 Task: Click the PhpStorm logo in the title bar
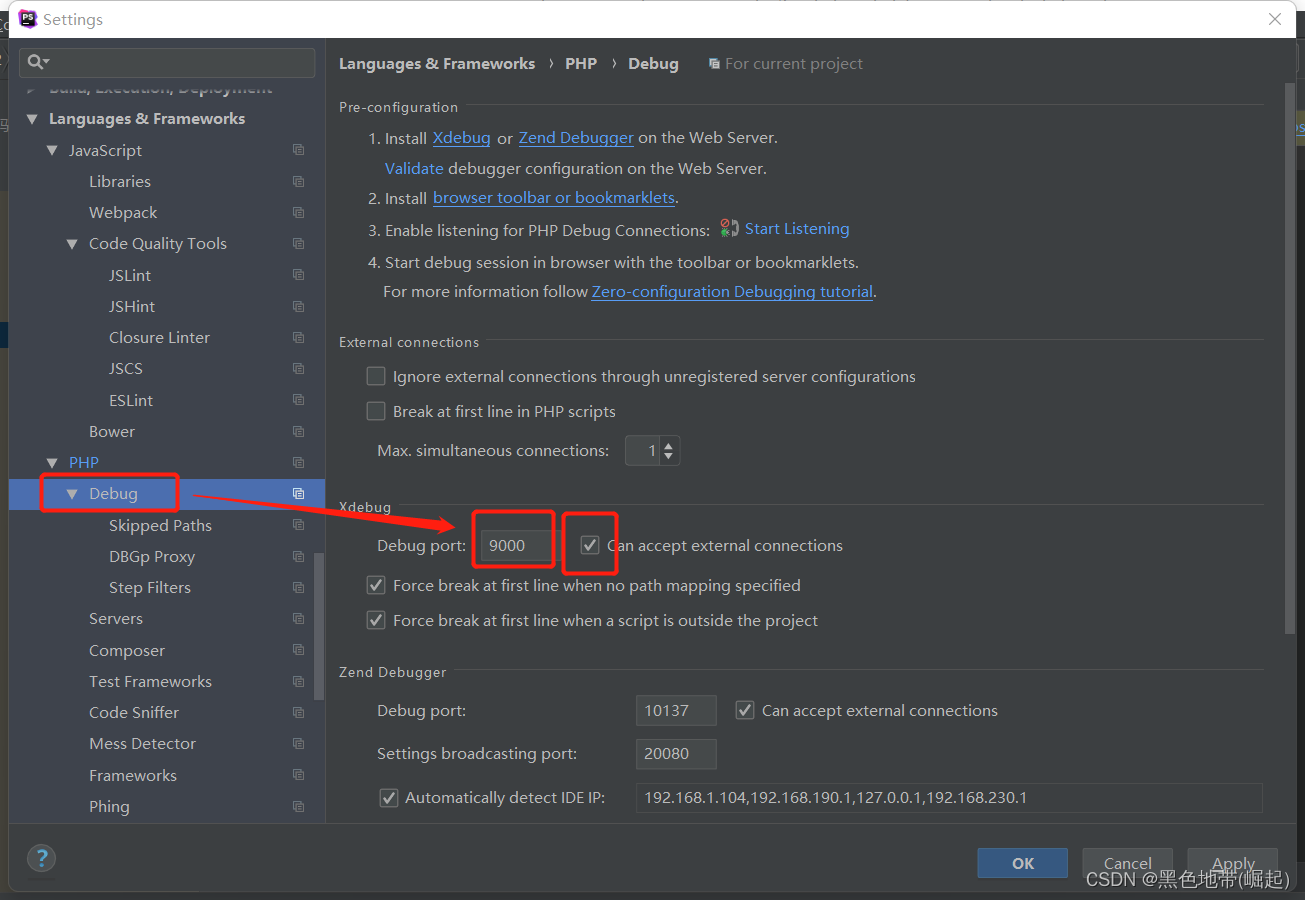[x=28, y=19]
